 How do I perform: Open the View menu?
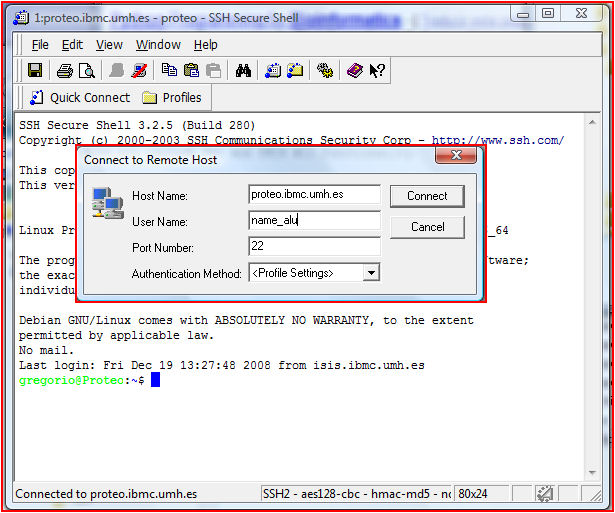pos(109,45)
